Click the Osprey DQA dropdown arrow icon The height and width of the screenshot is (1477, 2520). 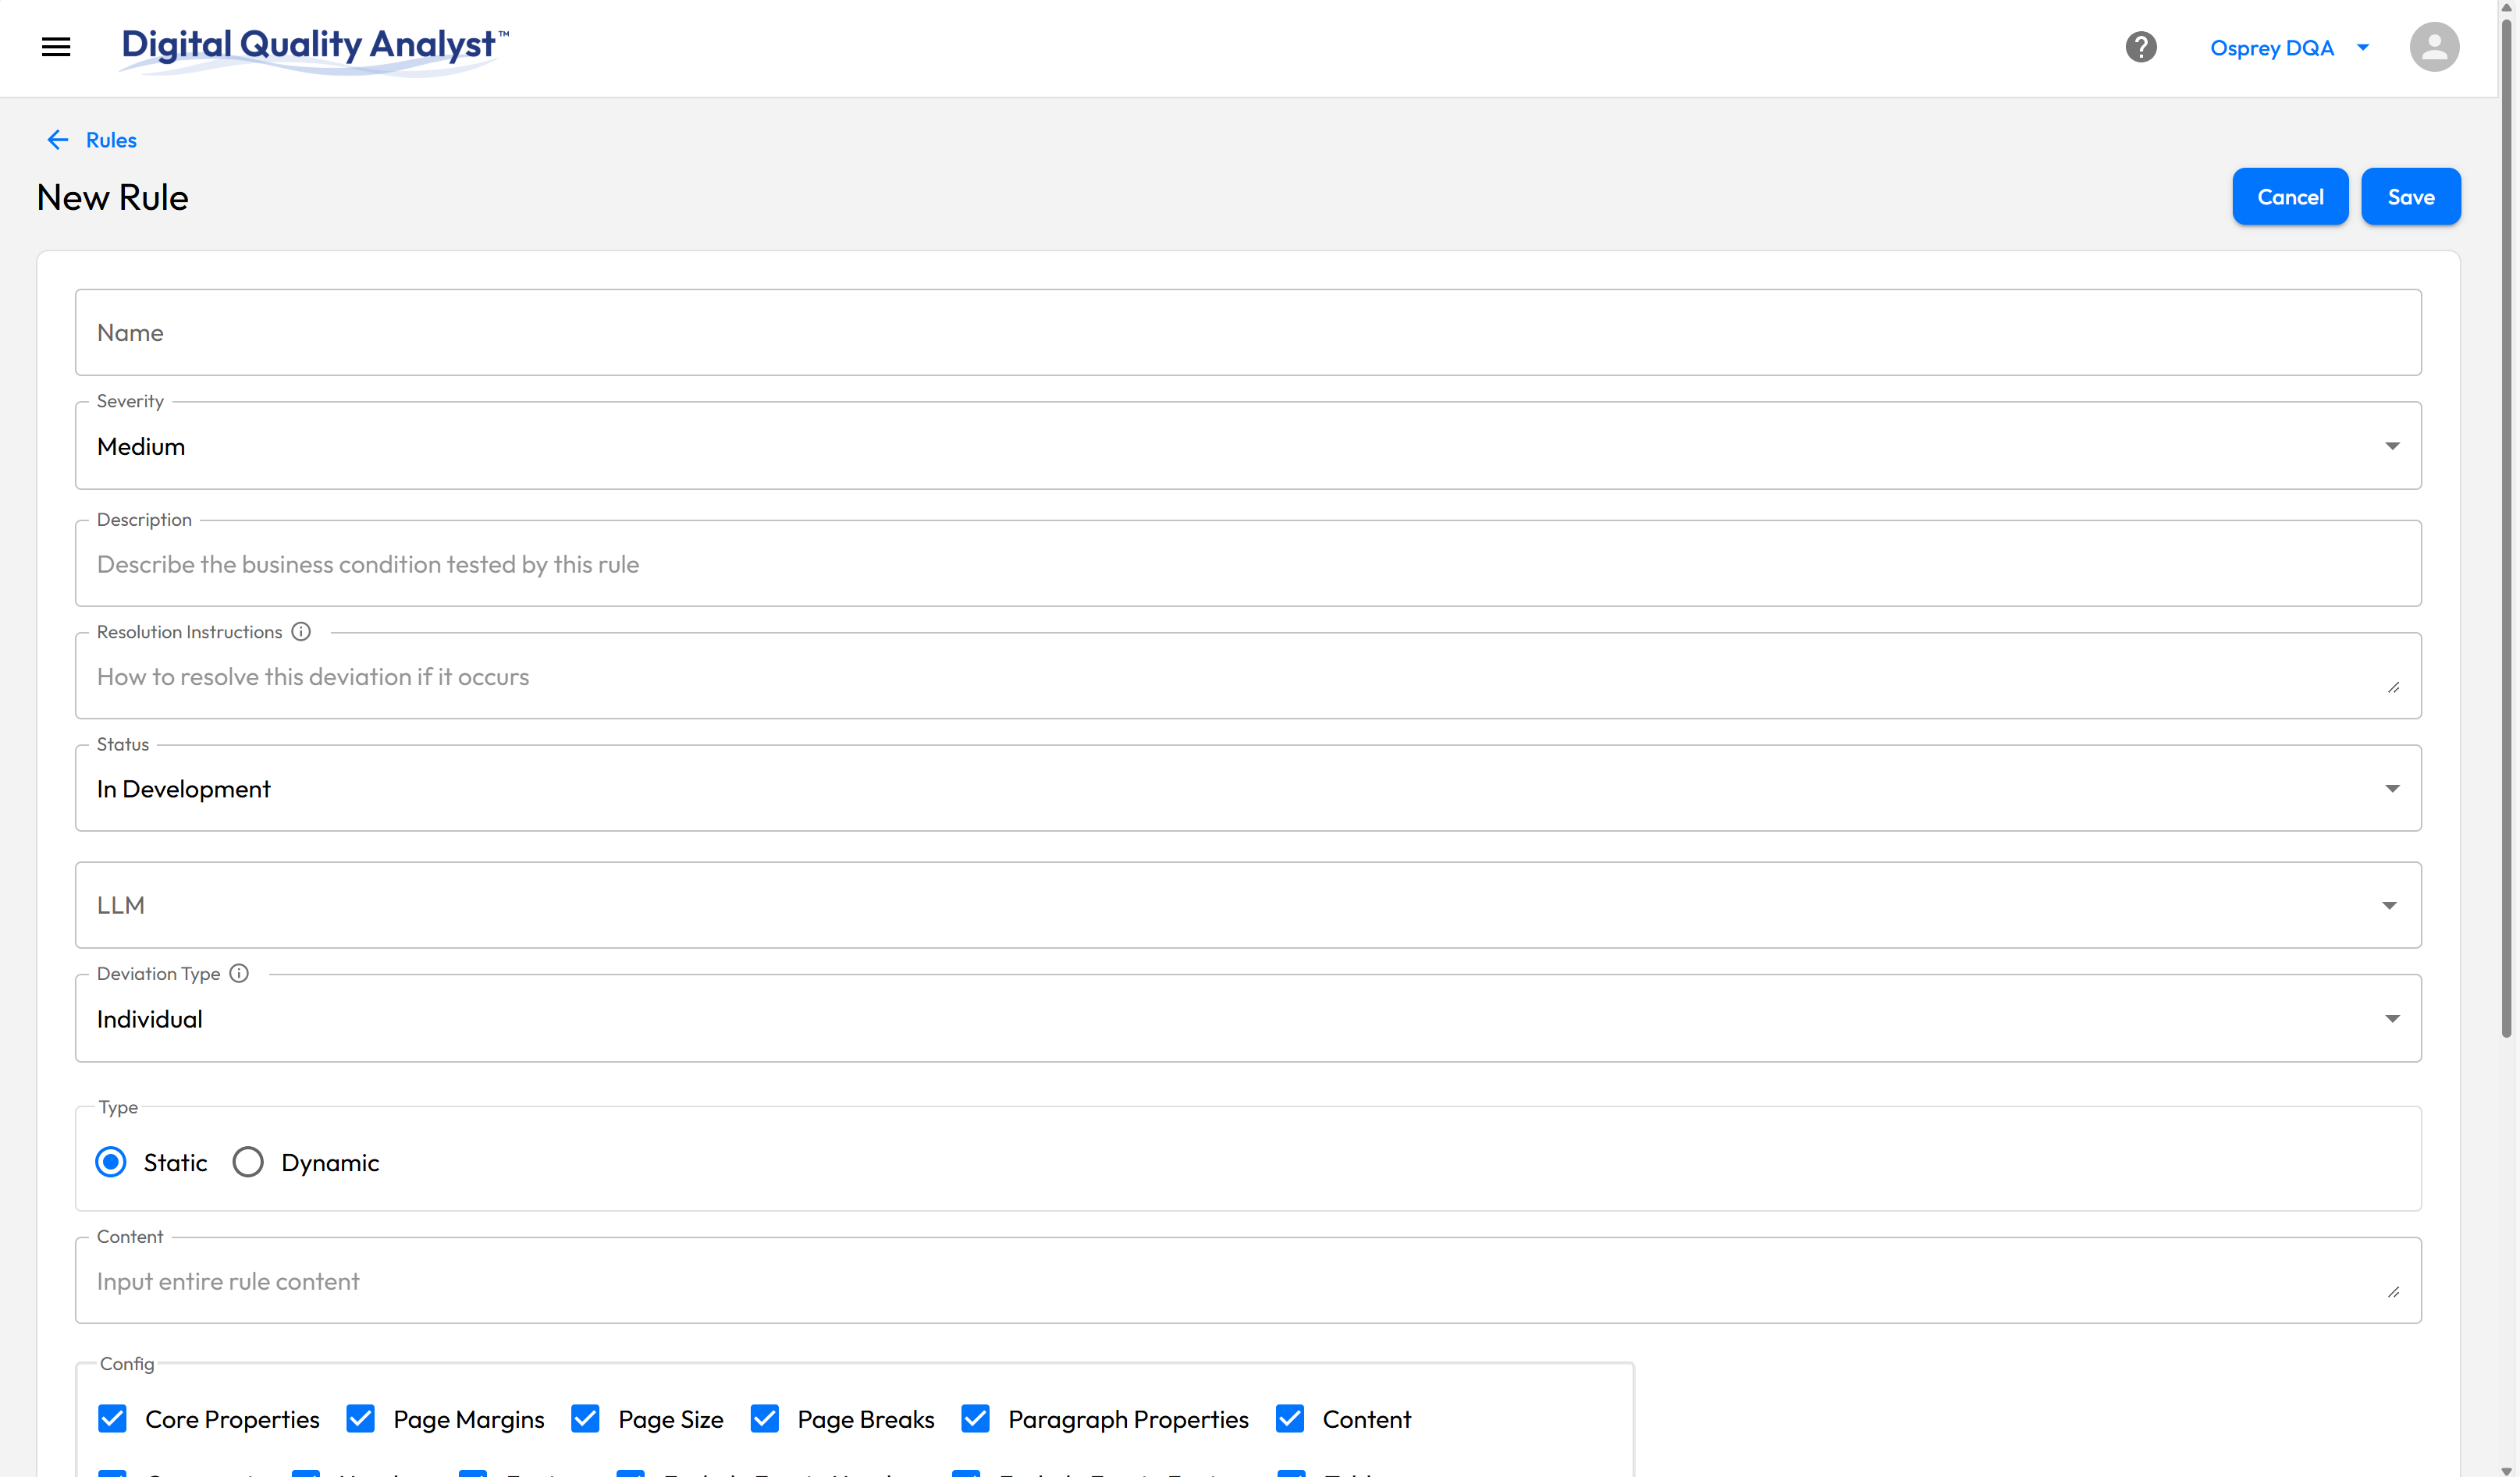coord(2363,47)
